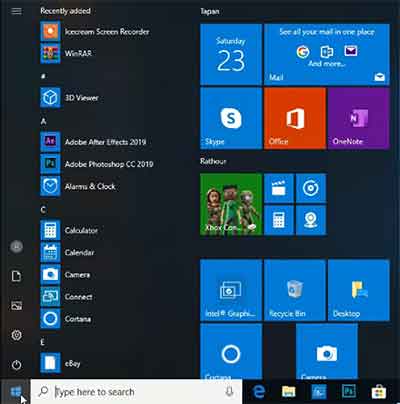Click the Type here to search box
The width and height of the screenshot is (400, 404).
[x=136, y=392]
